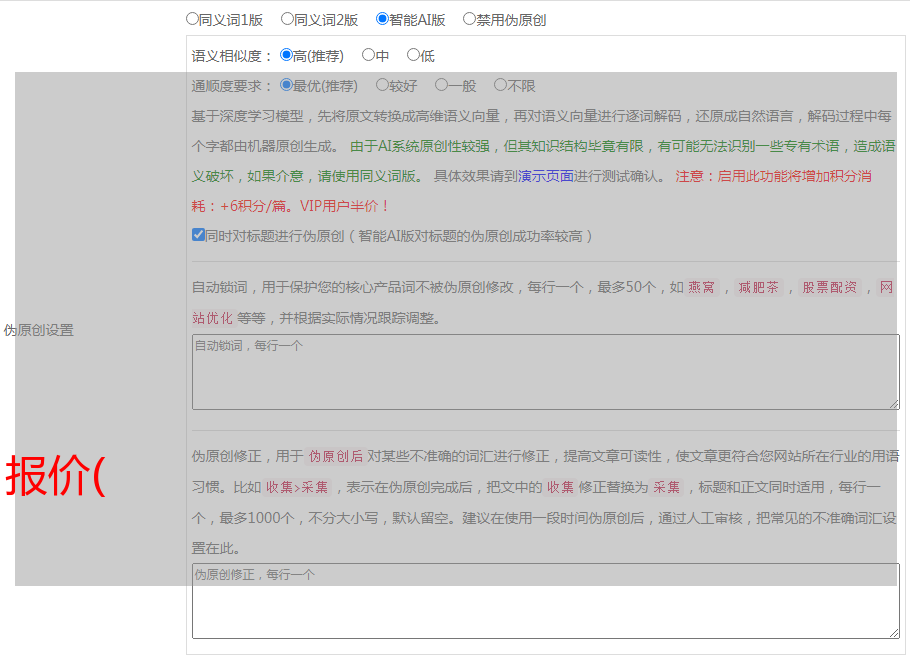Select 禁用伪原创 to disable rewriting
Viewport: 911px width, 658px height.
(x=470, y=19)
